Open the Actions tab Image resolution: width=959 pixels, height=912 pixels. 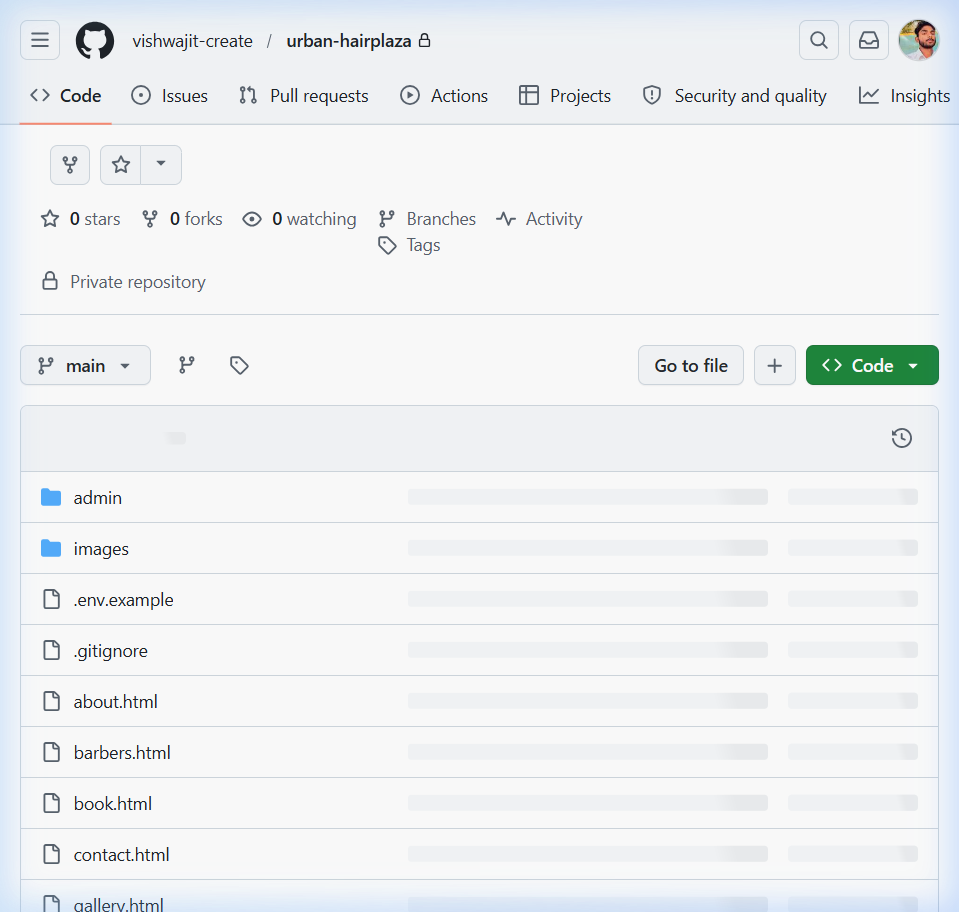click(x=444, y=96)
